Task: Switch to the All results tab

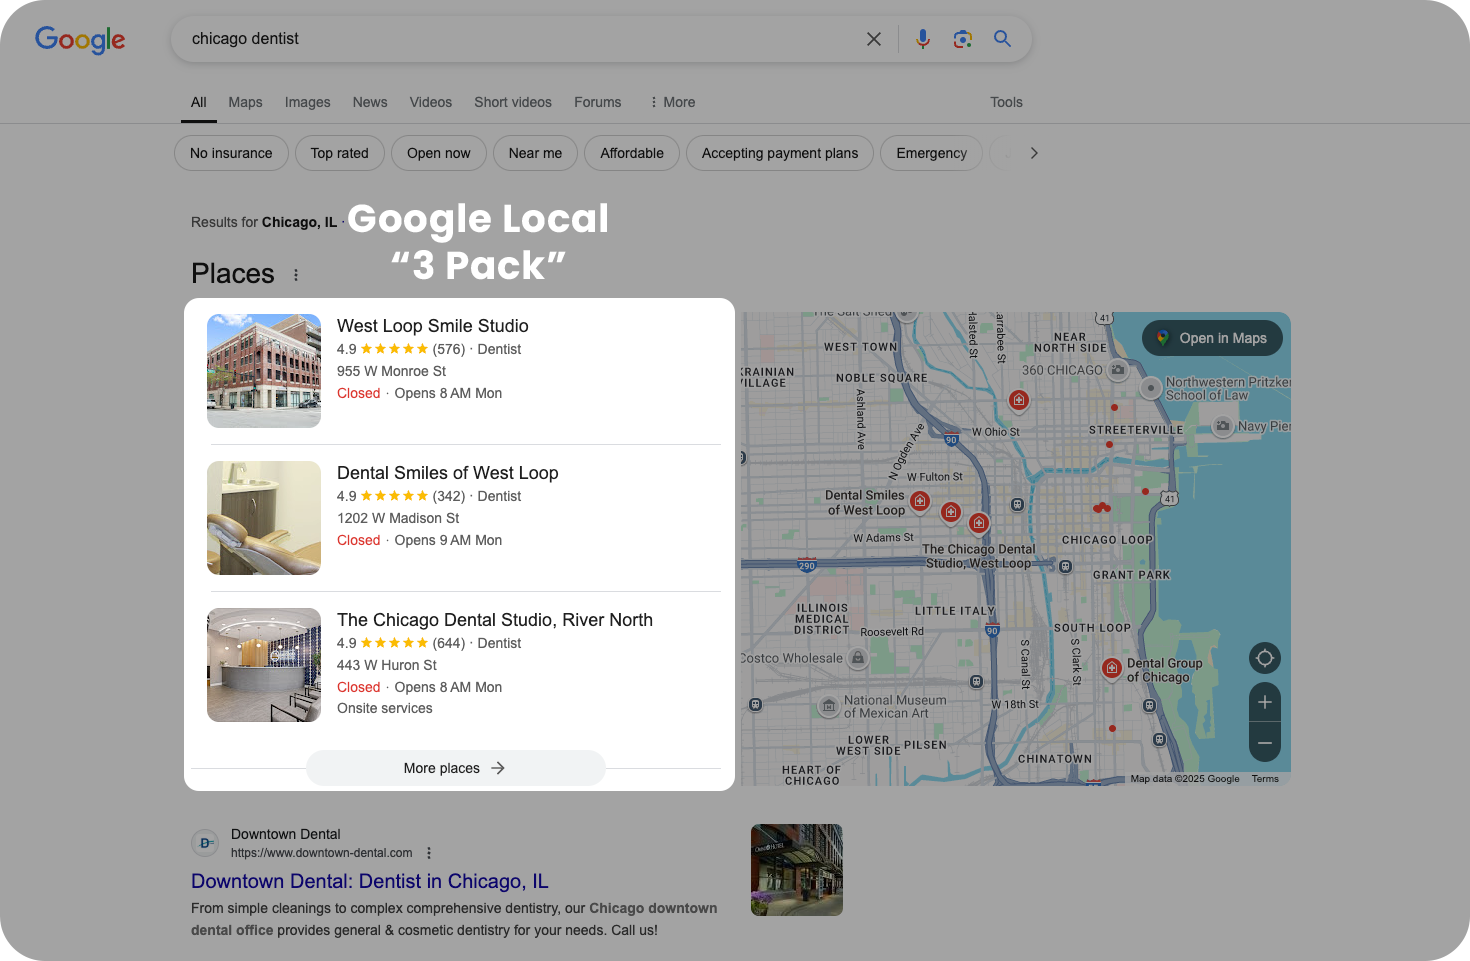Action: tap(199, 102)
